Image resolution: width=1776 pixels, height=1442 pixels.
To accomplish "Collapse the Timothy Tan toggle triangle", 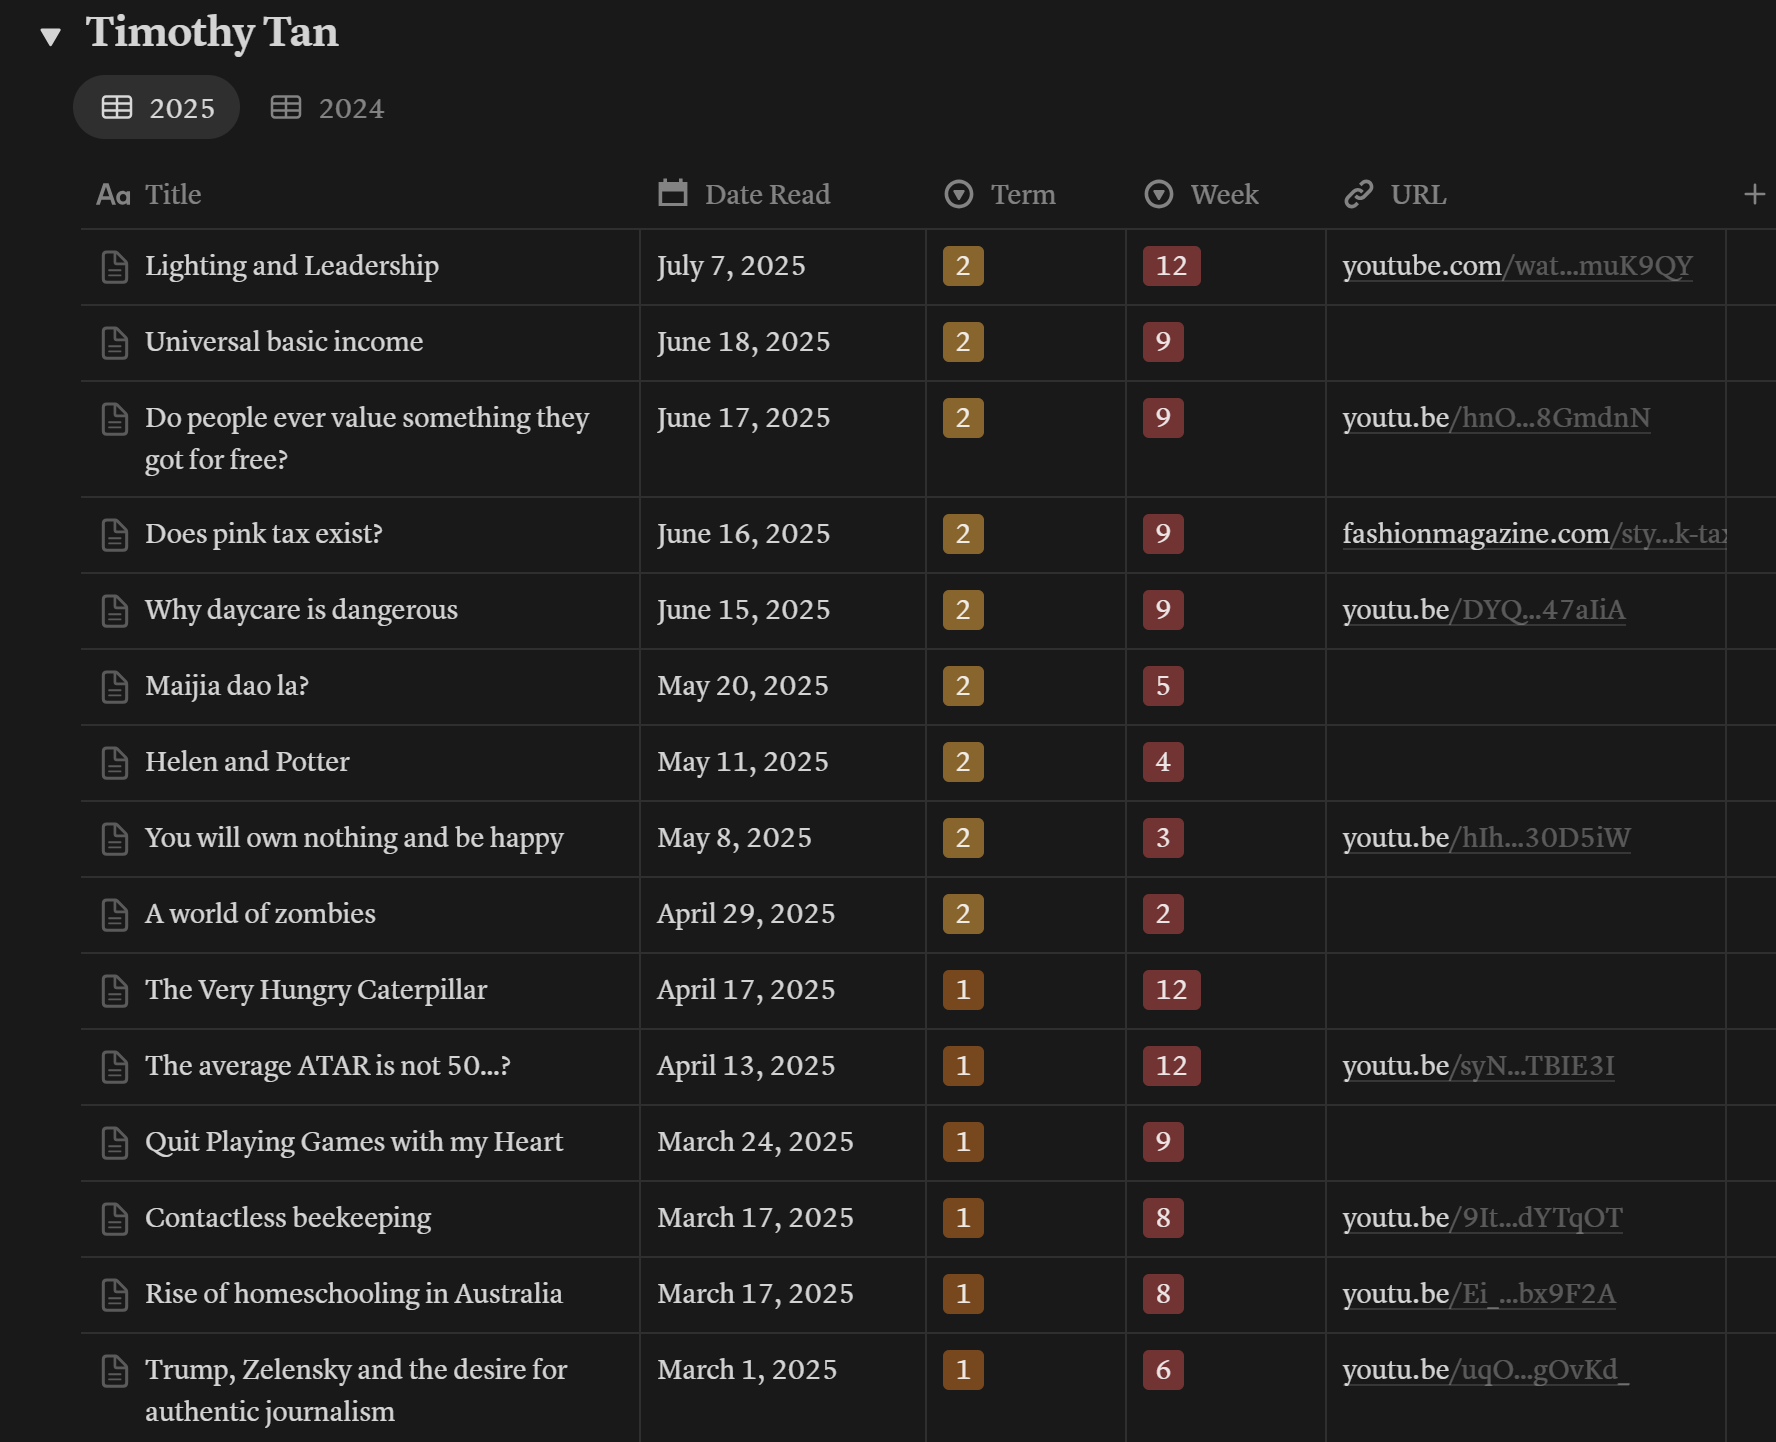I will click(x=50, y=37).
